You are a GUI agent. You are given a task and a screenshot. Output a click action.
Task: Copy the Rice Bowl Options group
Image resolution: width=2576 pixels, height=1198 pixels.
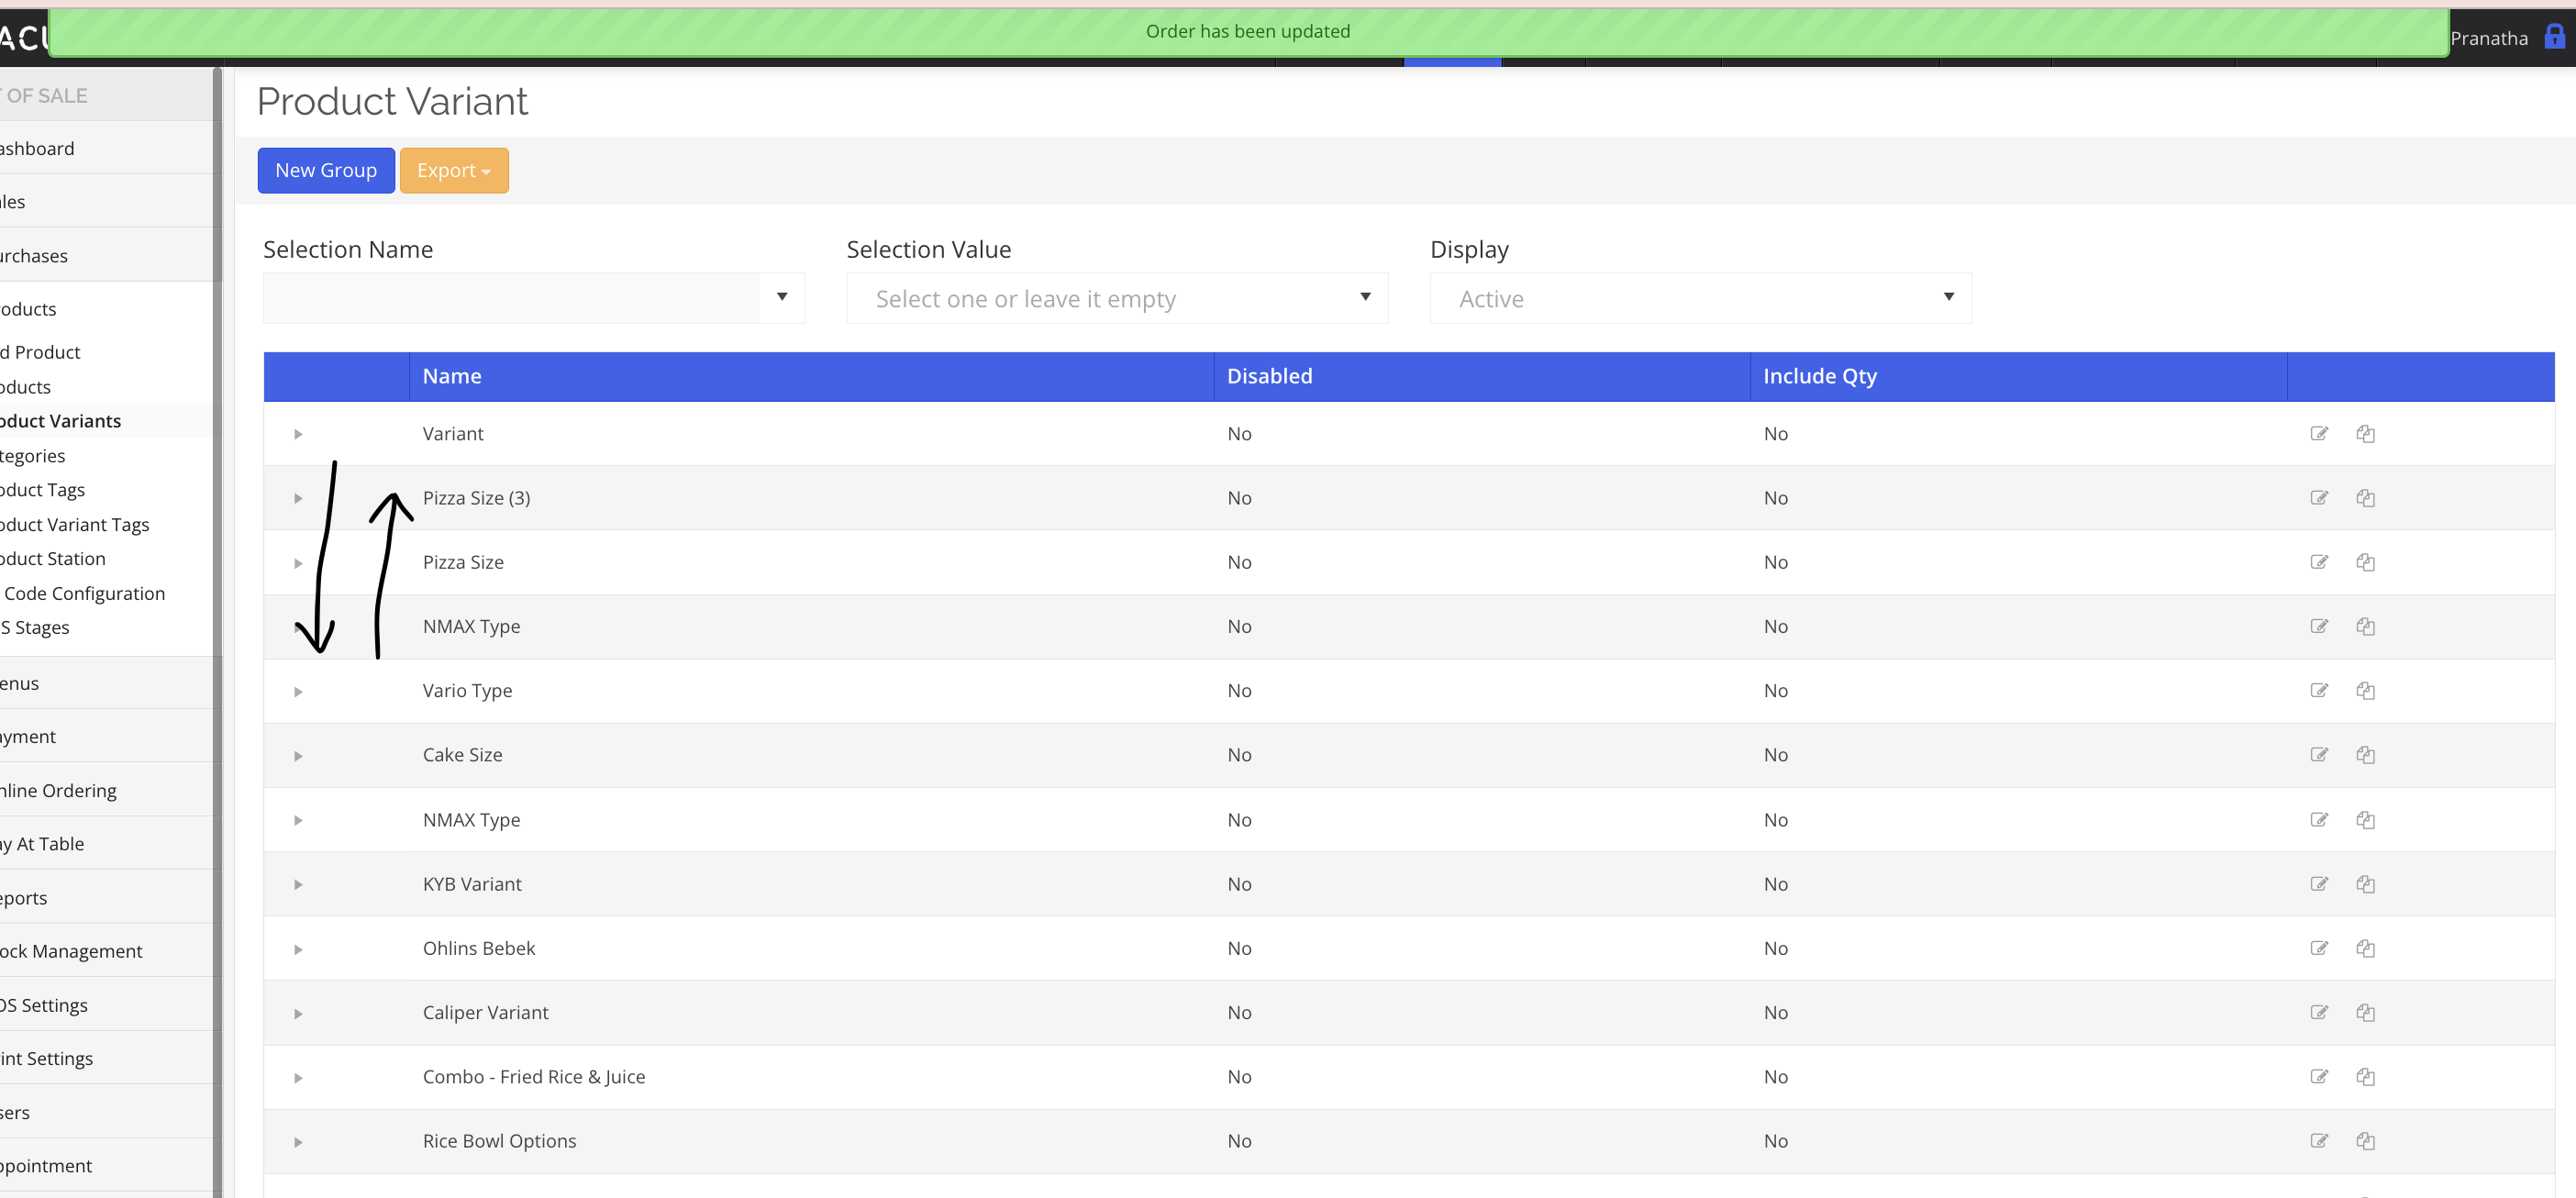2365,1140
